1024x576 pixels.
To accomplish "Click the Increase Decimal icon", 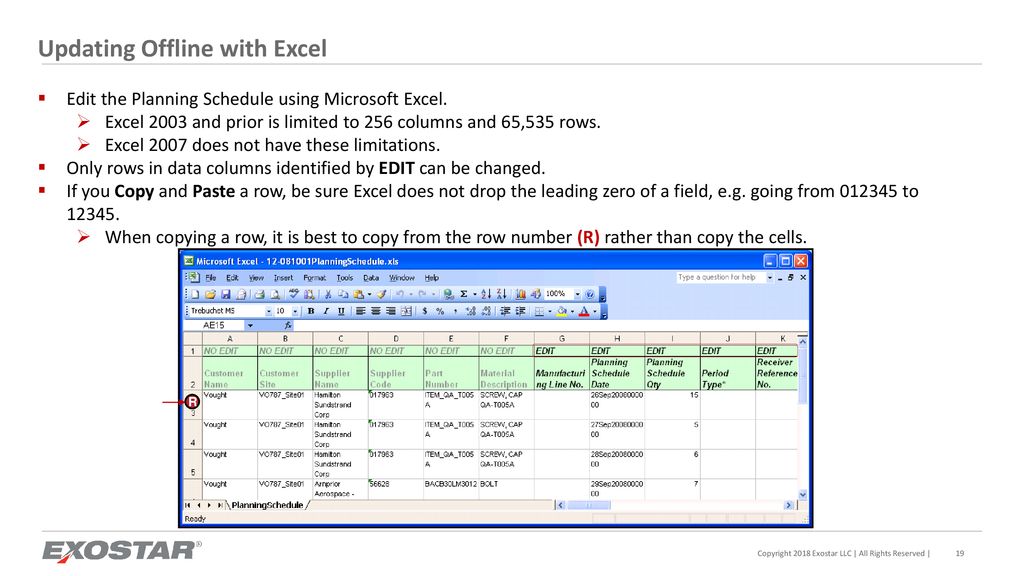I will pos(471,311).
